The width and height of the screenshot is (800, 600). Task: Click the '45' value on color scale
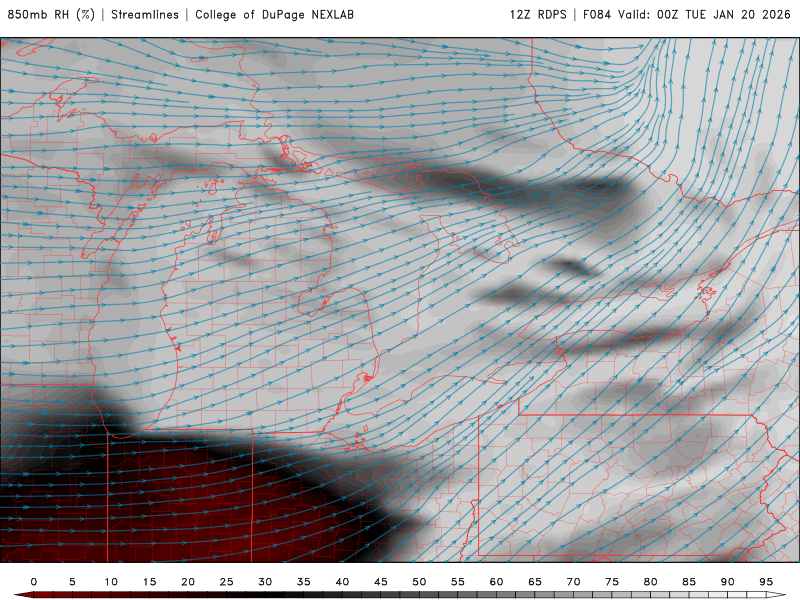381,582
